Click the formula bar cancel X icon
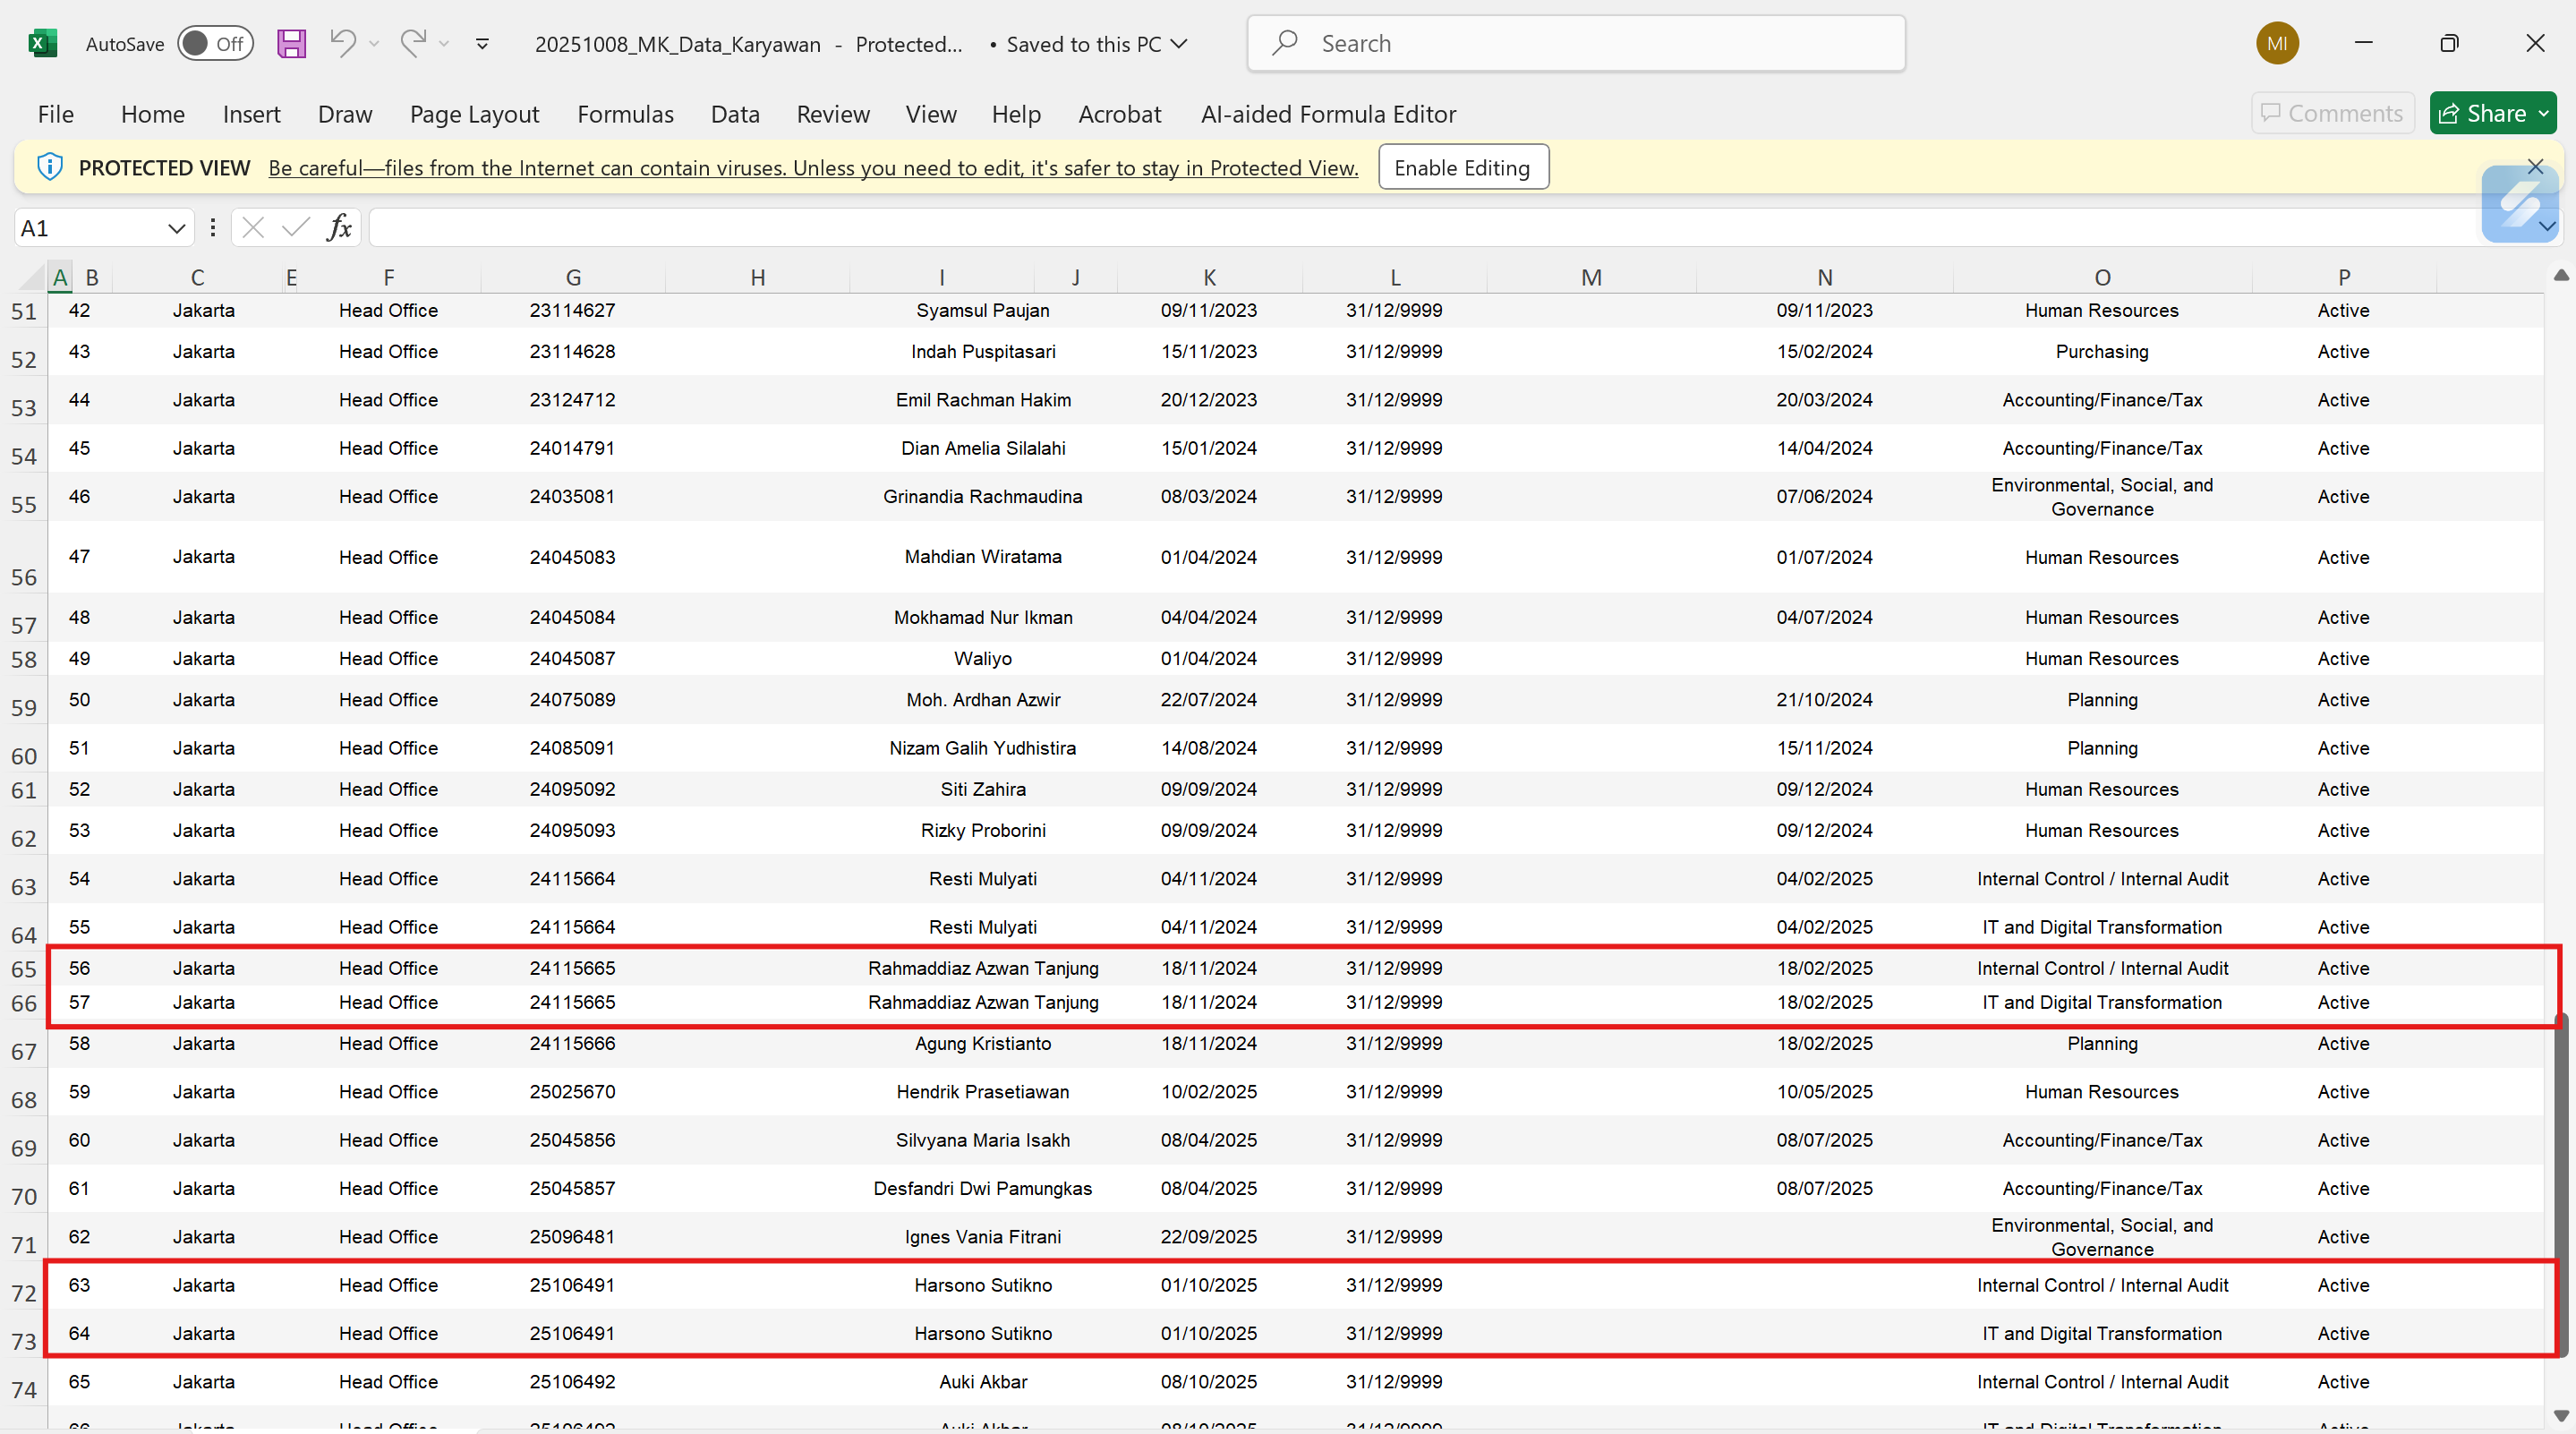 [x=253, y=228]
